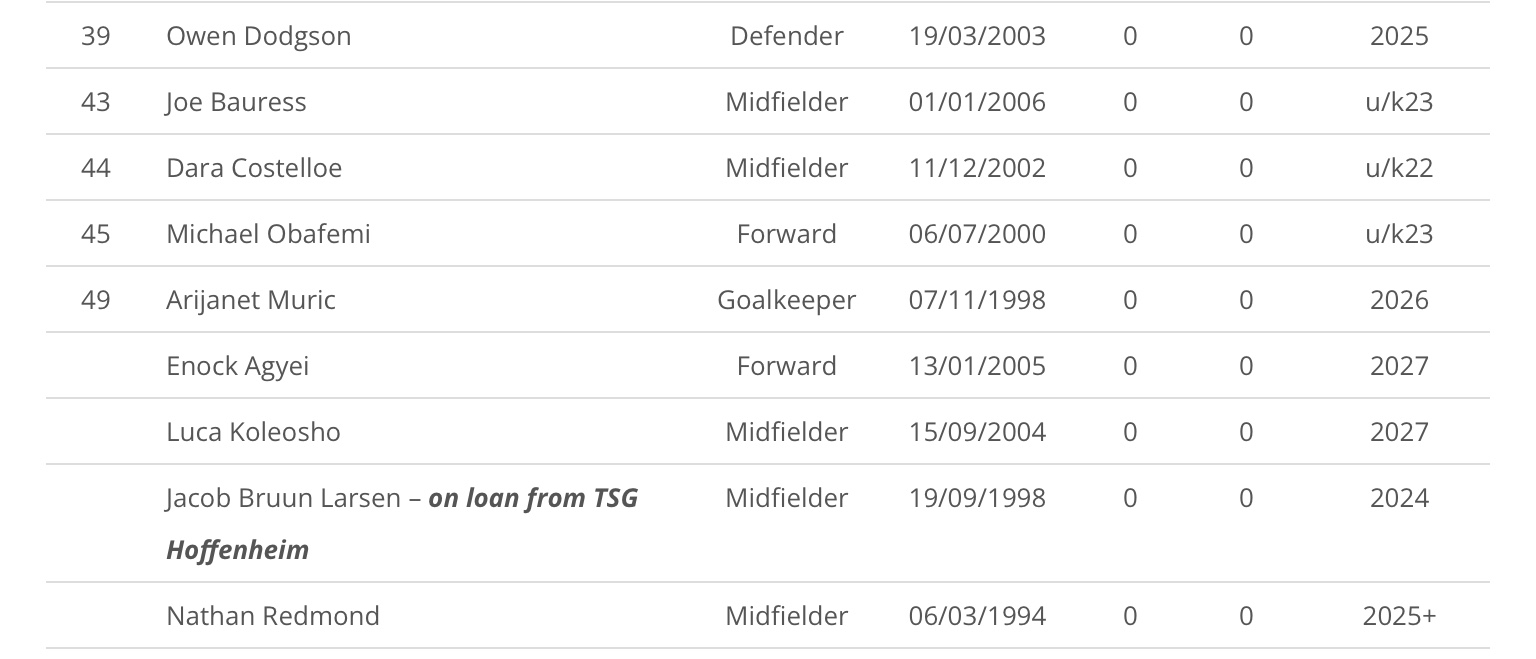
Task: Click the Forward position for Enock Agyei
Action: [x=787, y=366]
